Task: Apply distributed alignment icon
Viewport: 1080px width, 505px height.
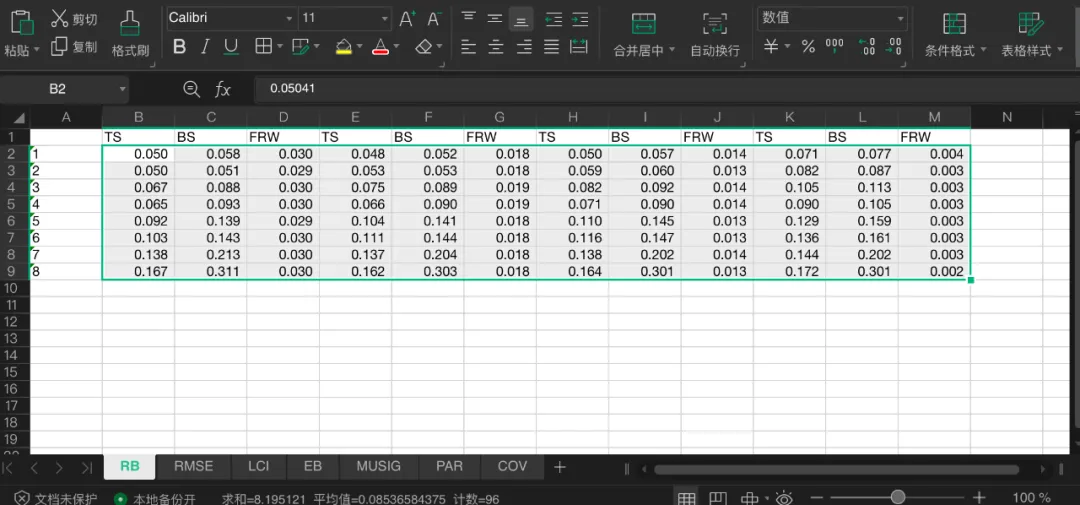Action: click(x=579, y=47)
